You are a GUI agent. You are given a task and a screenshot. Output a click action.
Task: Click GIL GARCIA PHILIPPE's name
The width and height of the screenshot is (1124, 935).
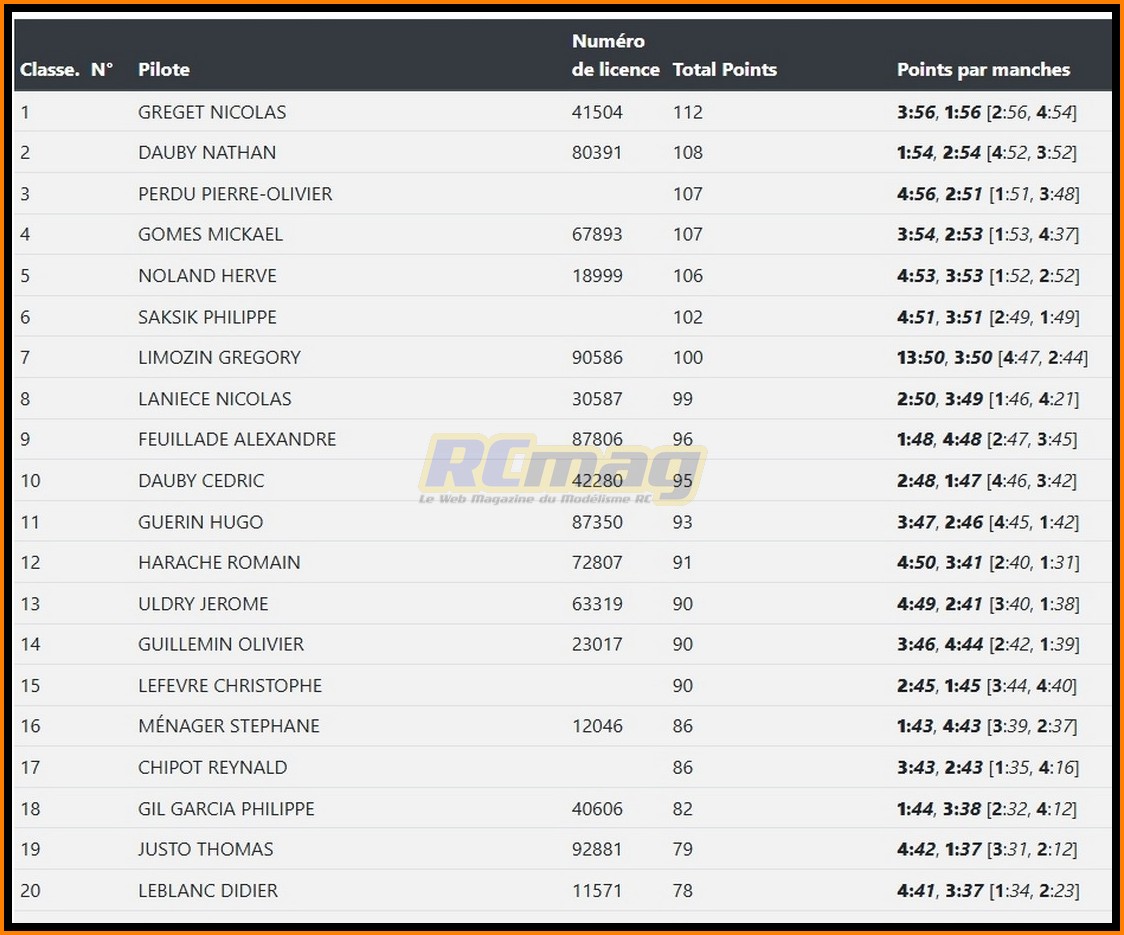click(226, 809)
